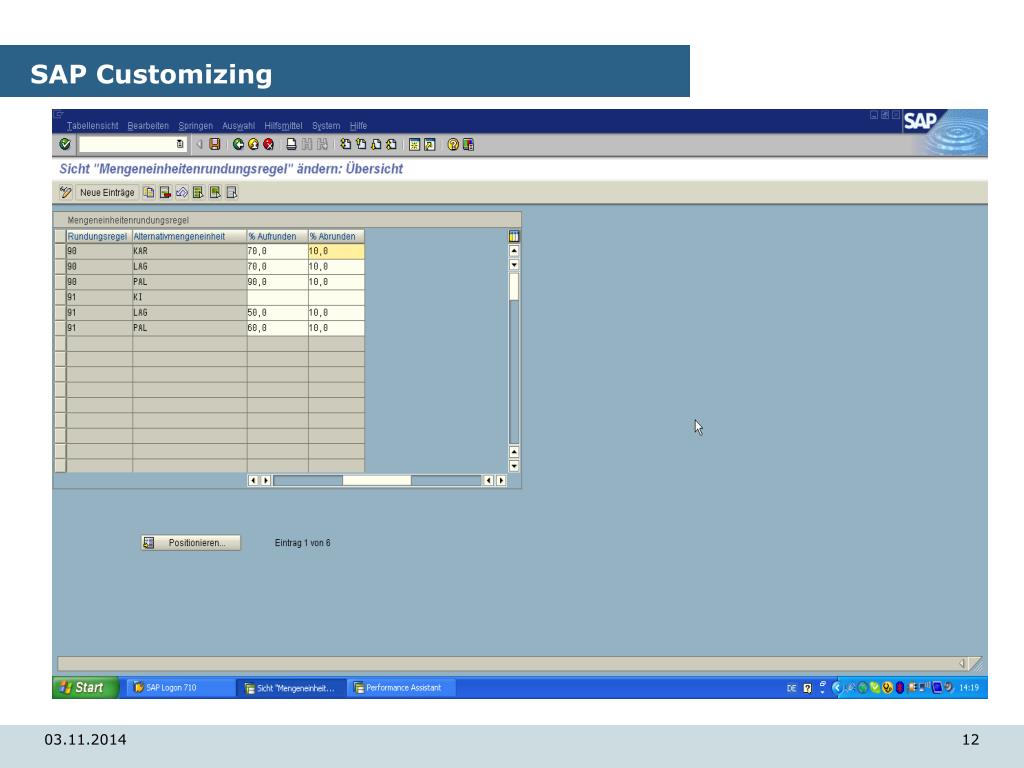Click the table scroll up arrow at top
The width and height of the screenshot is (1024, 768).
pos(514,251)
